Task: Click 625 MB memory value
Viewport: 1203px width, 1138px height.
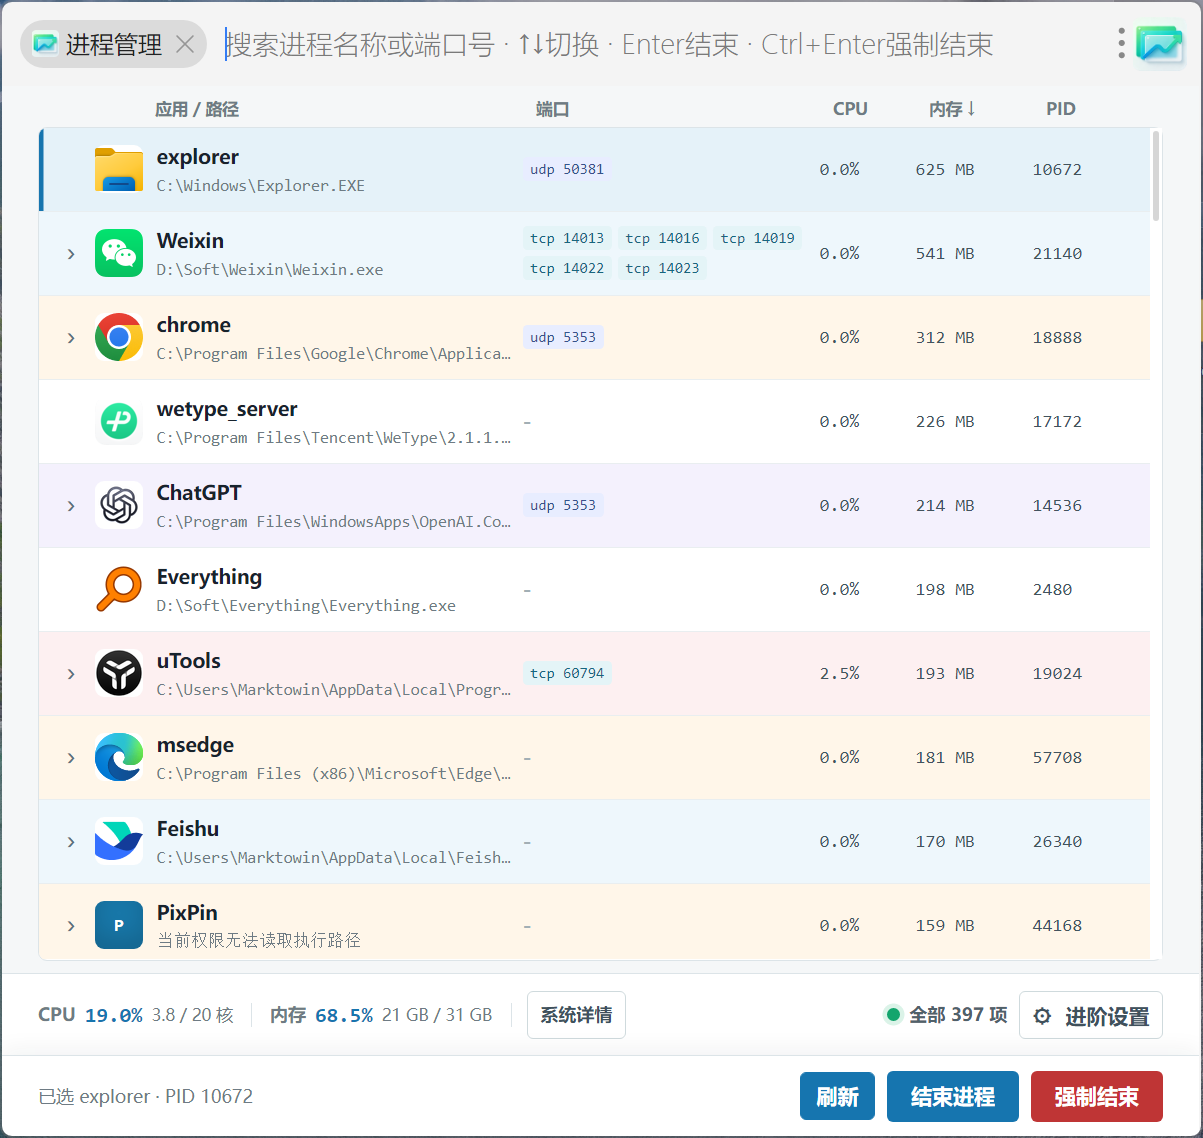Action: click(945, 170)
